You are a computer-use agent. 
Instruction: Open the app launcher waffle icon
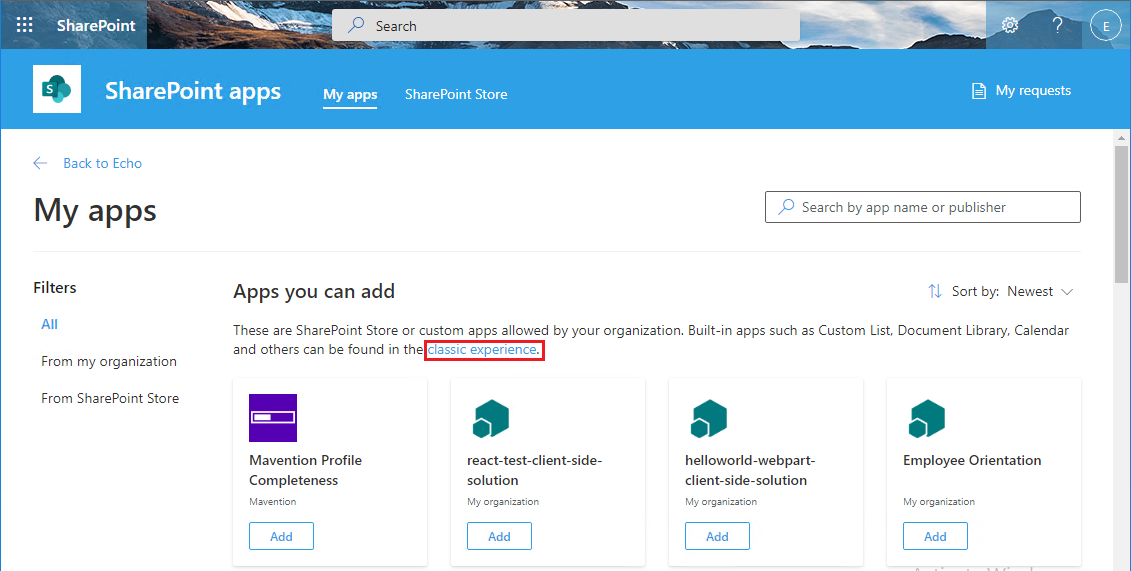coord(25,25)
